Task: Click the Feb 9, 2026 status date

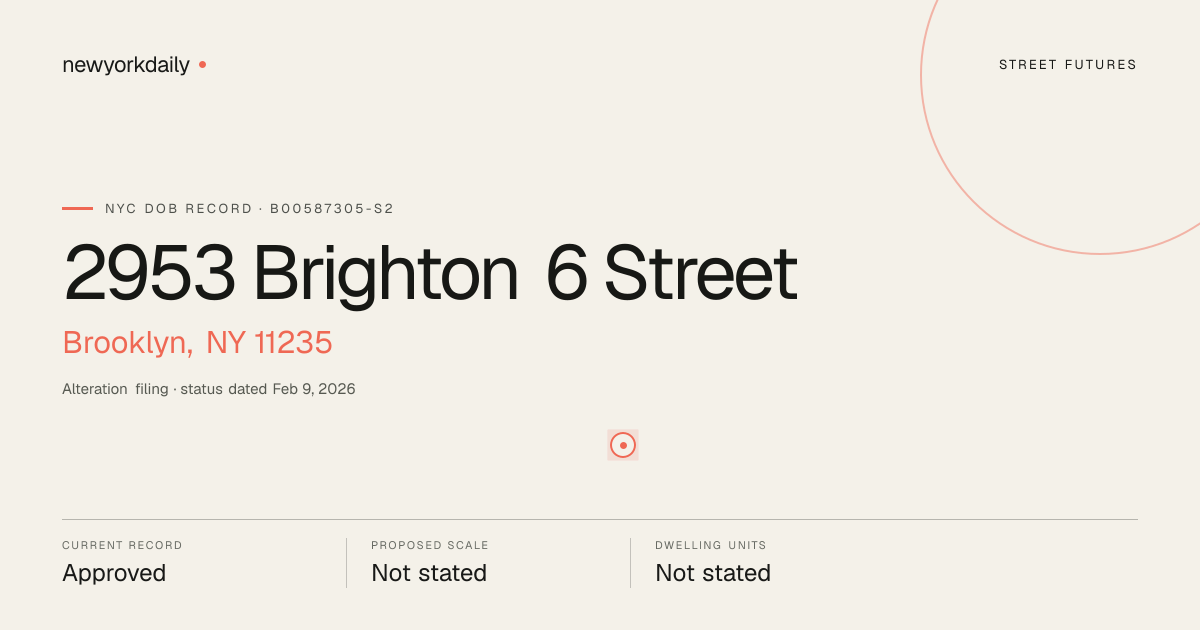Action: [314, 389]
